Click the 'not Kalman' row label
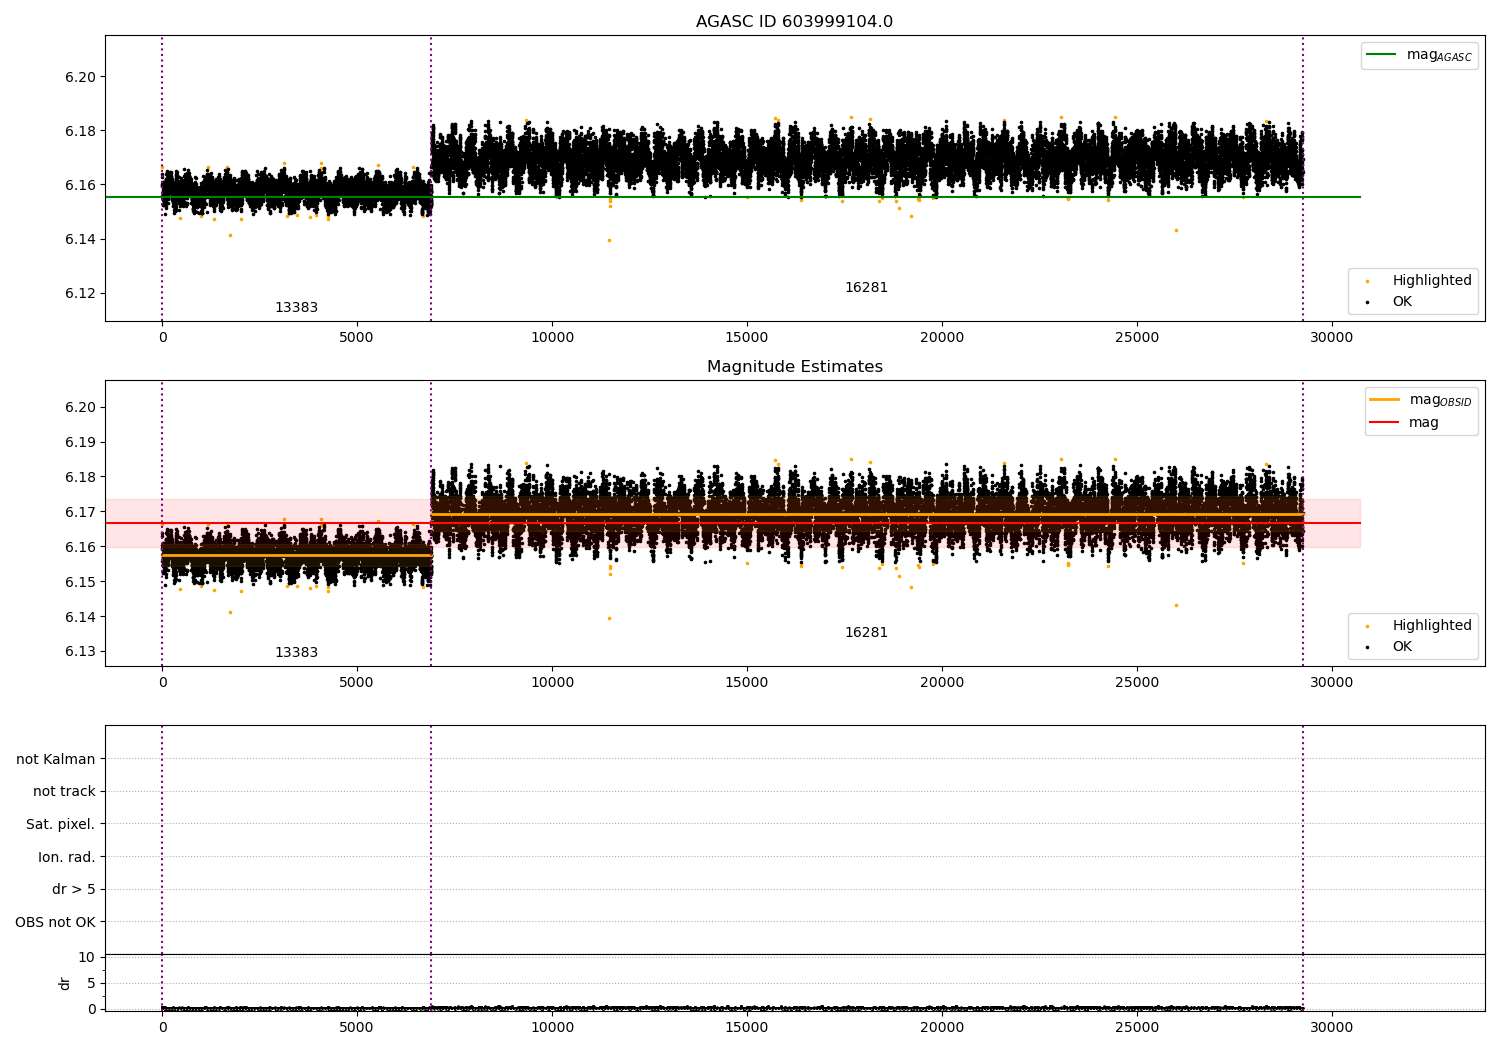This screenshot has width=1500, height=1050. (x=56, y=759)
